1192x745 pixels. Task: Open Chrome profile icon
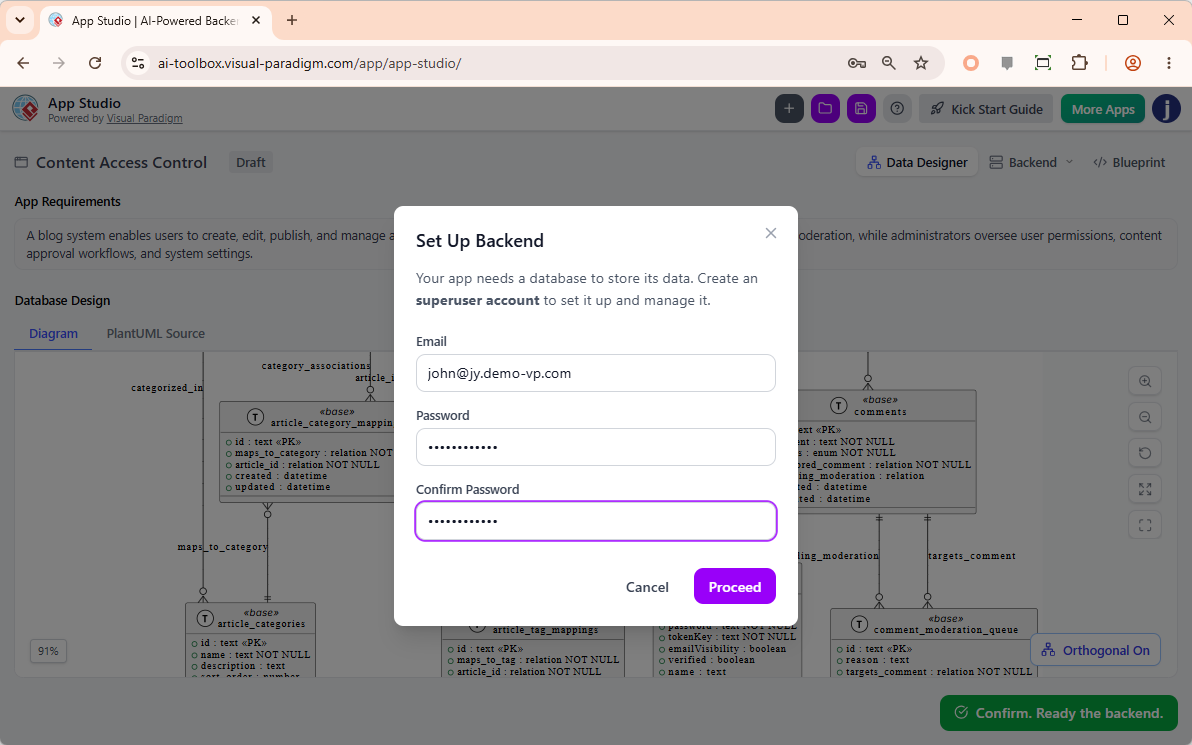point(1133,63)
